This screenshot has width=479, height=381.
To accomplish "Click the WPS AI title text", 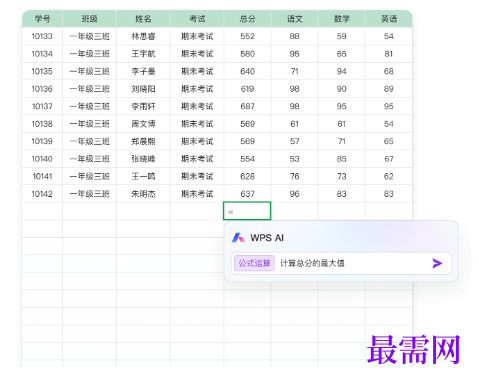I will [x=267, y=238].
